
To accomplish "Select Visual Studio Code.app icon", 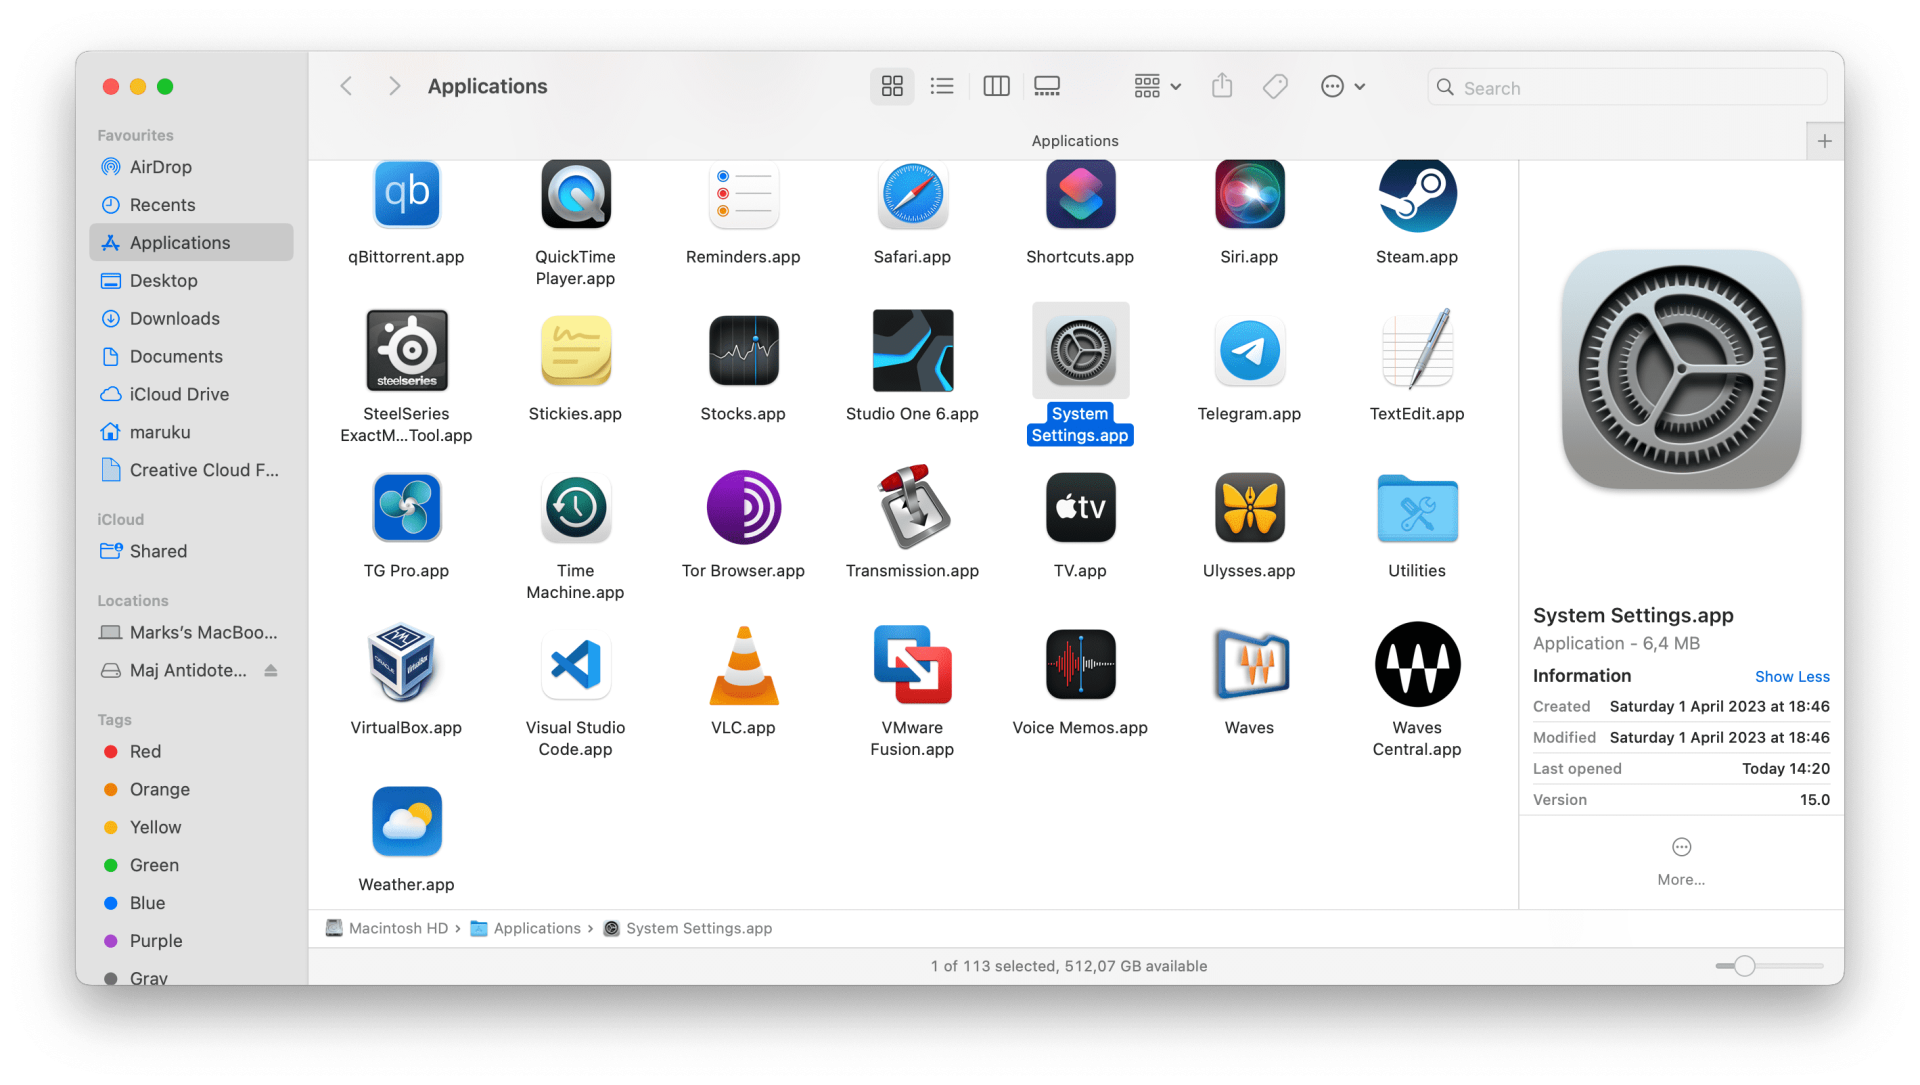I will click(x=575, y=664).
